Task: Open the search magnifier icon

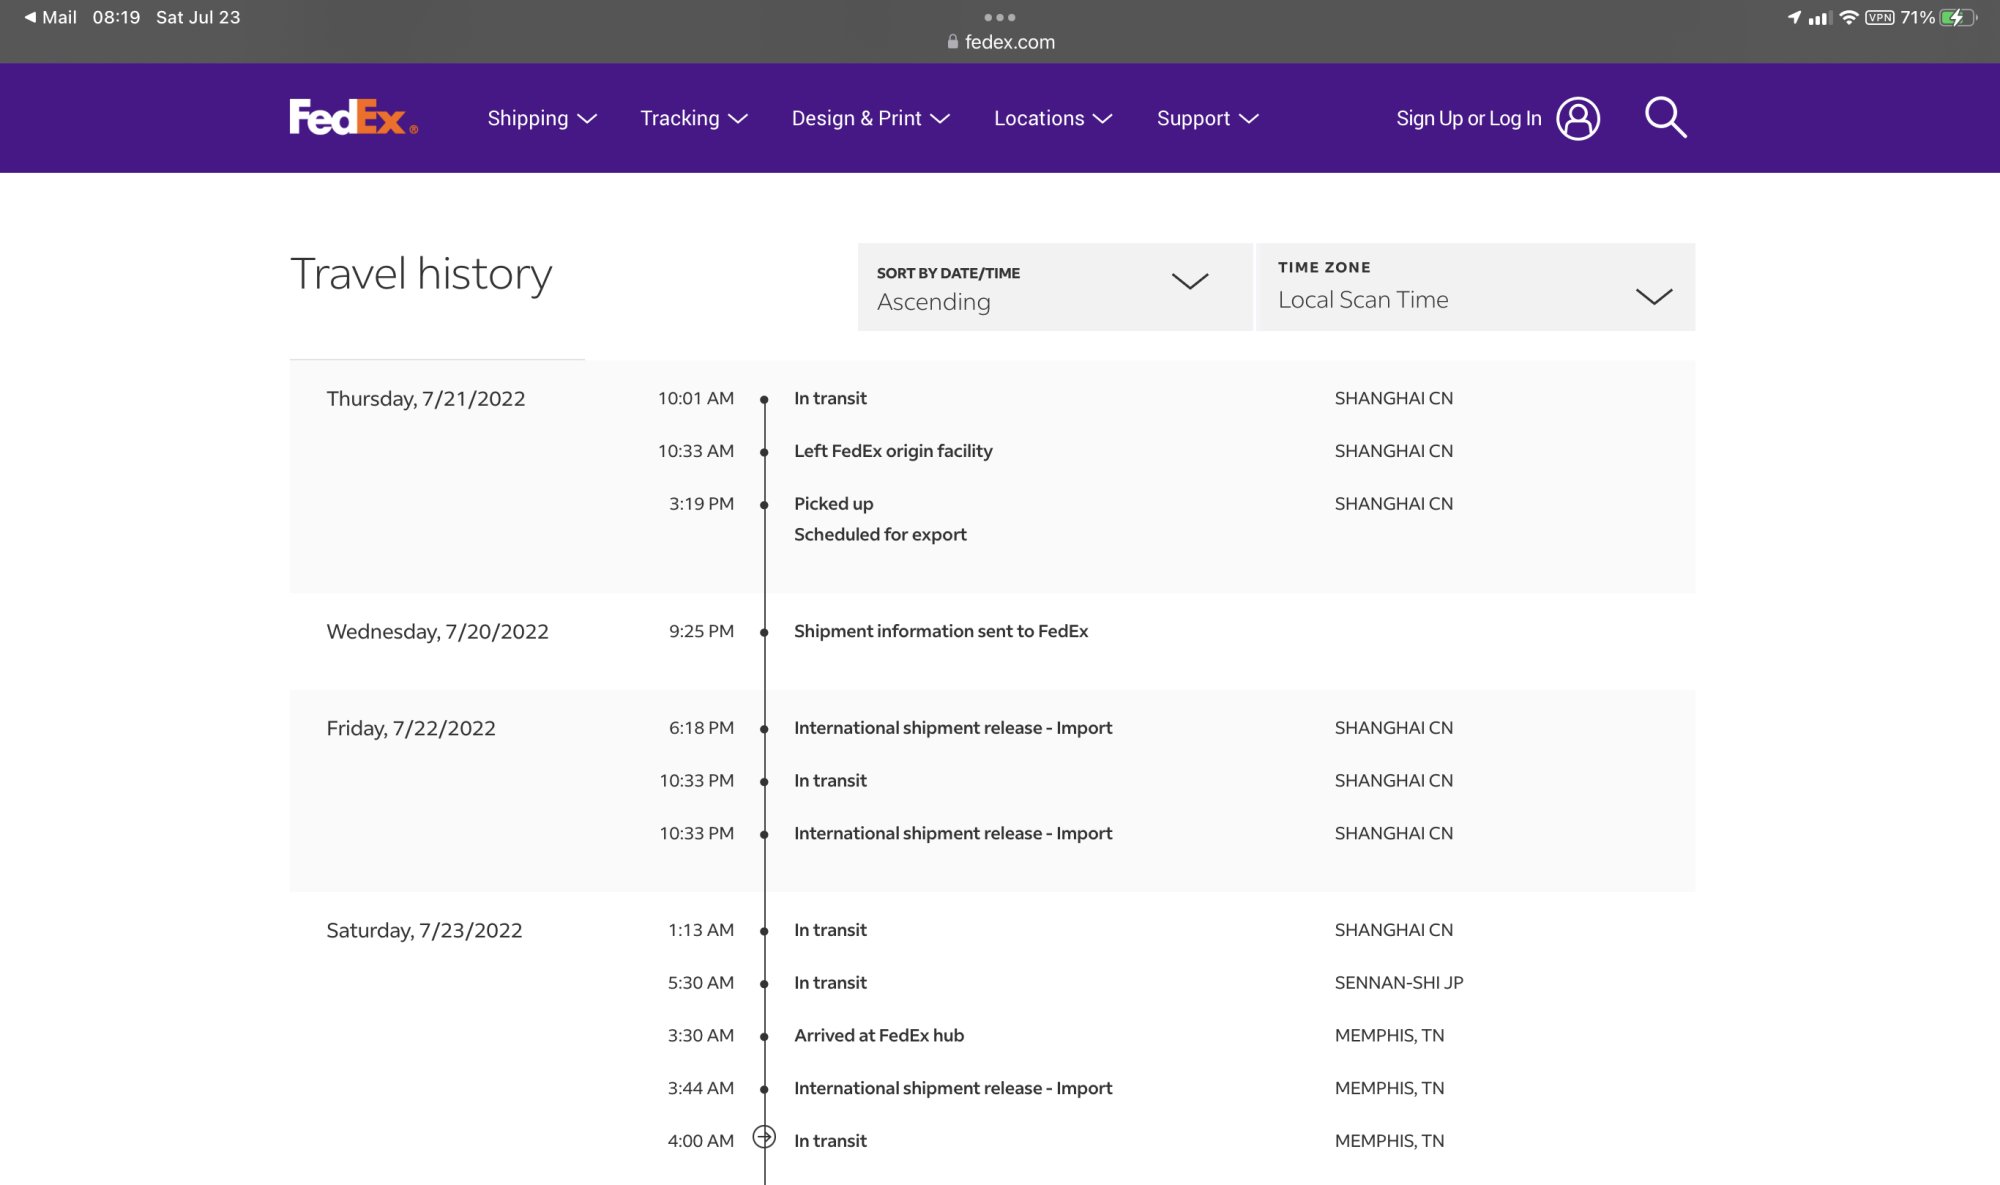Action: tap(1665, 118)
